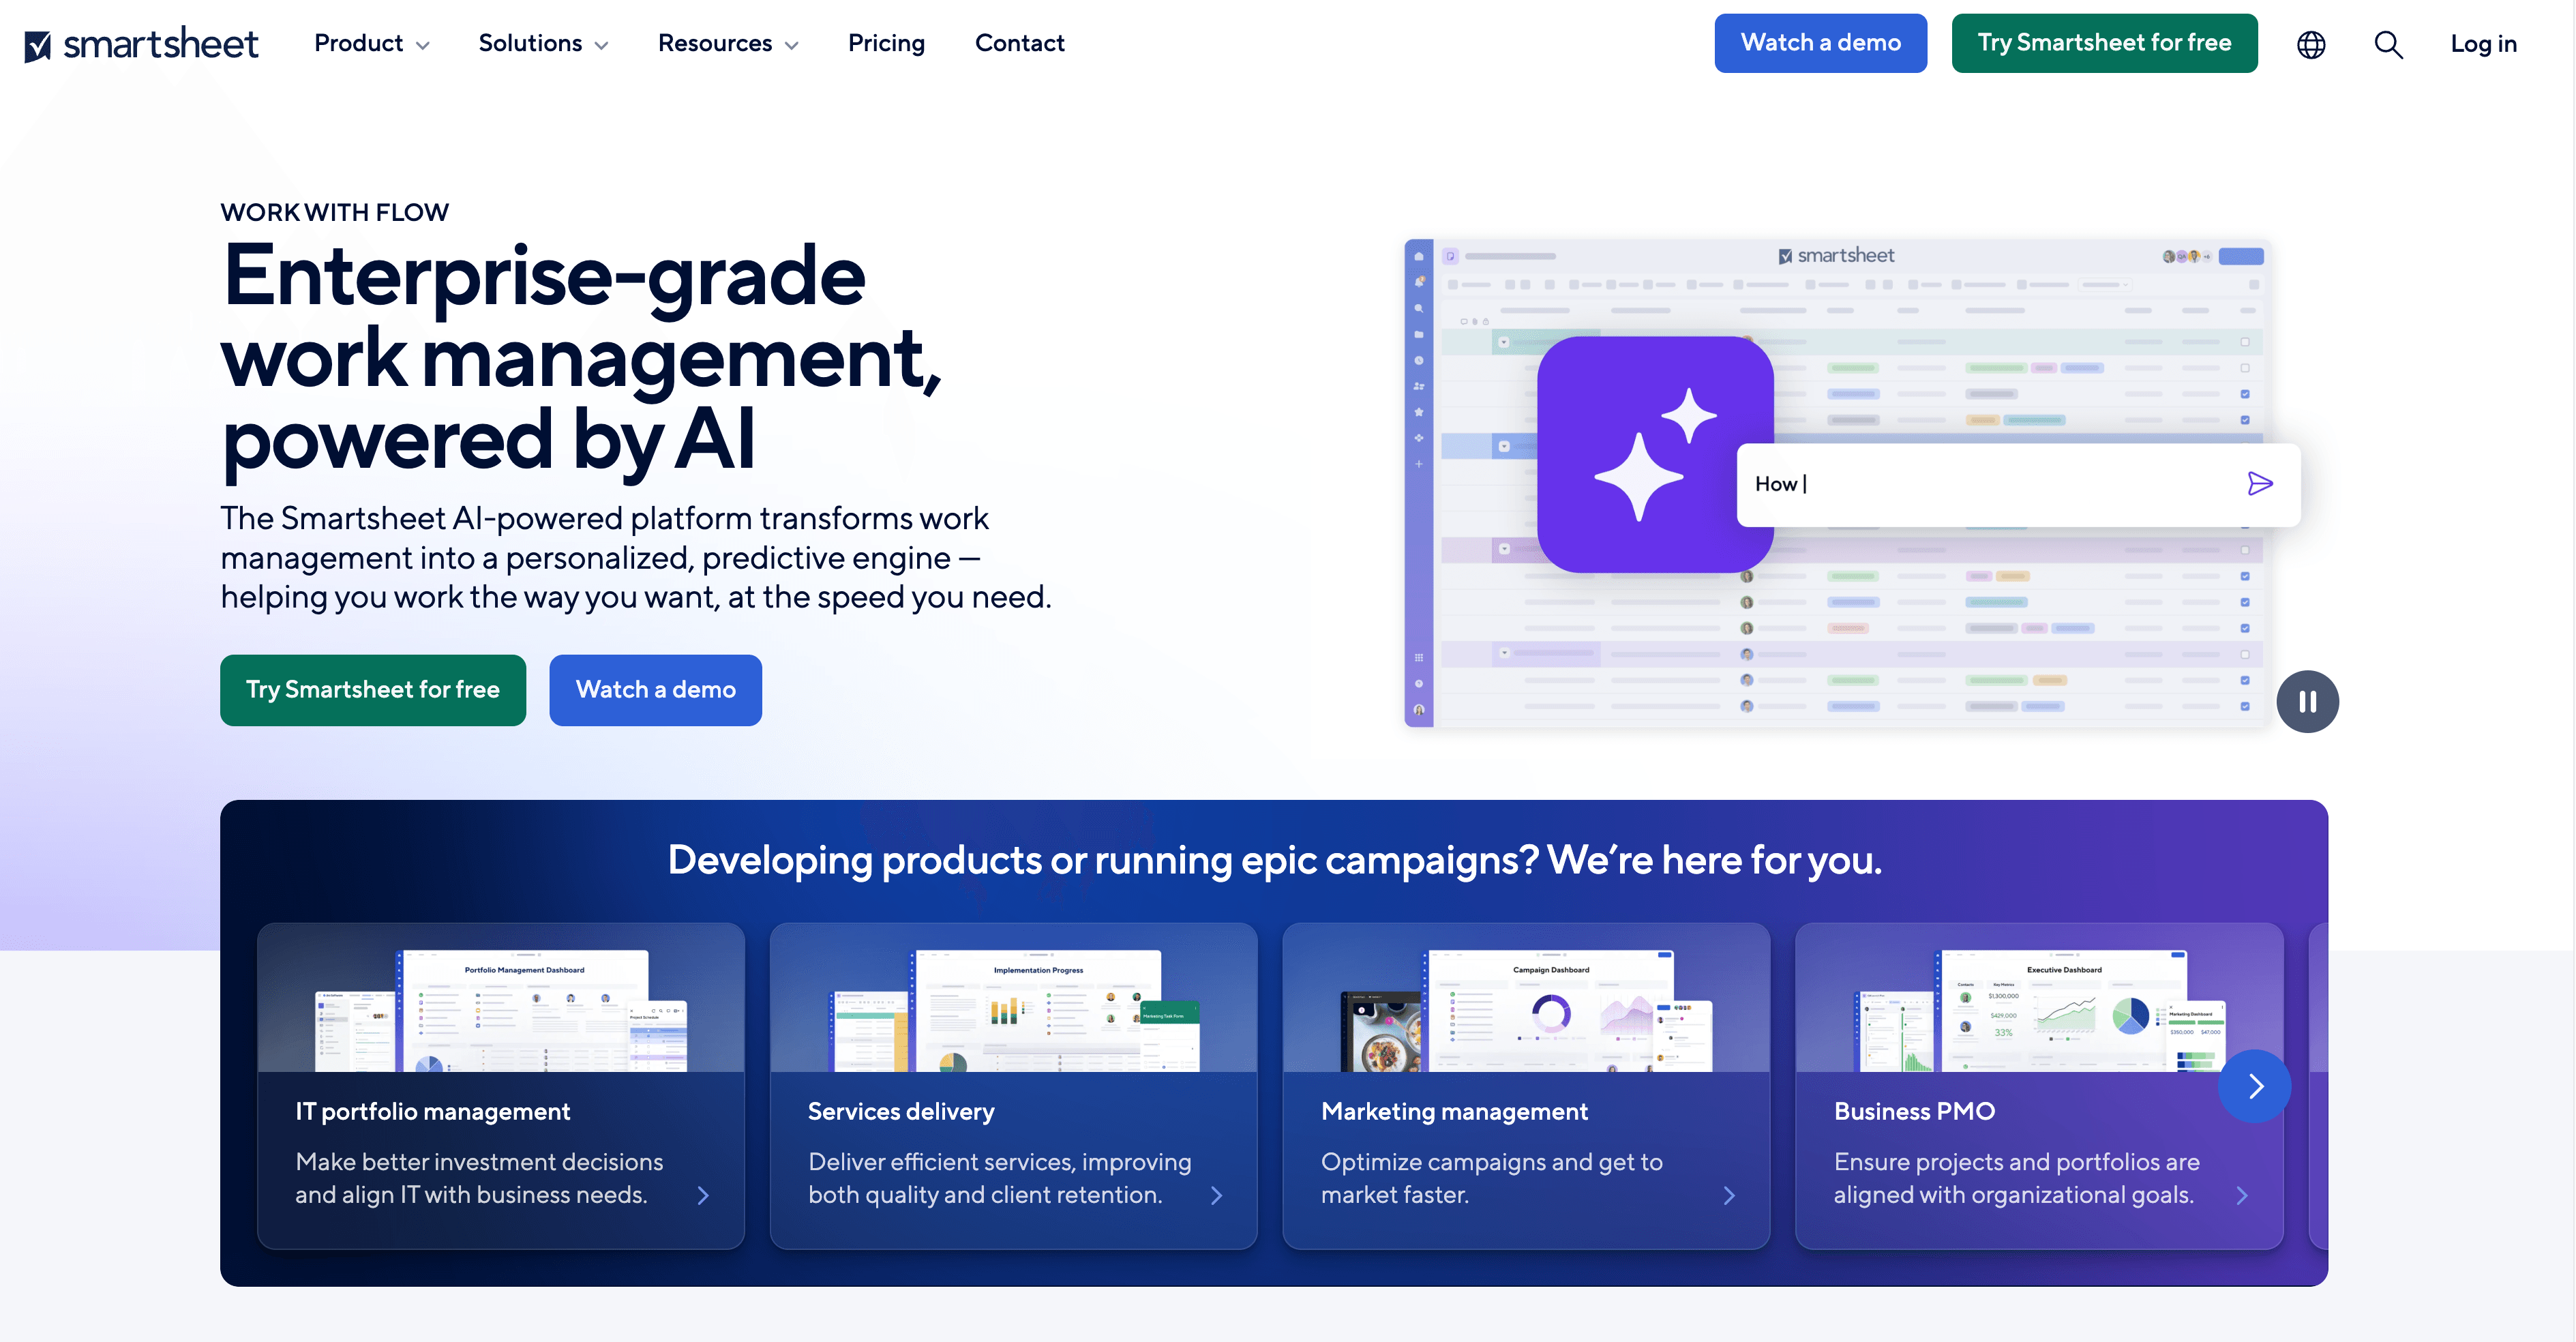Open the search magnifier icon
The width and height of the screenshot is (2576, 1342).
coord(2388,44)
